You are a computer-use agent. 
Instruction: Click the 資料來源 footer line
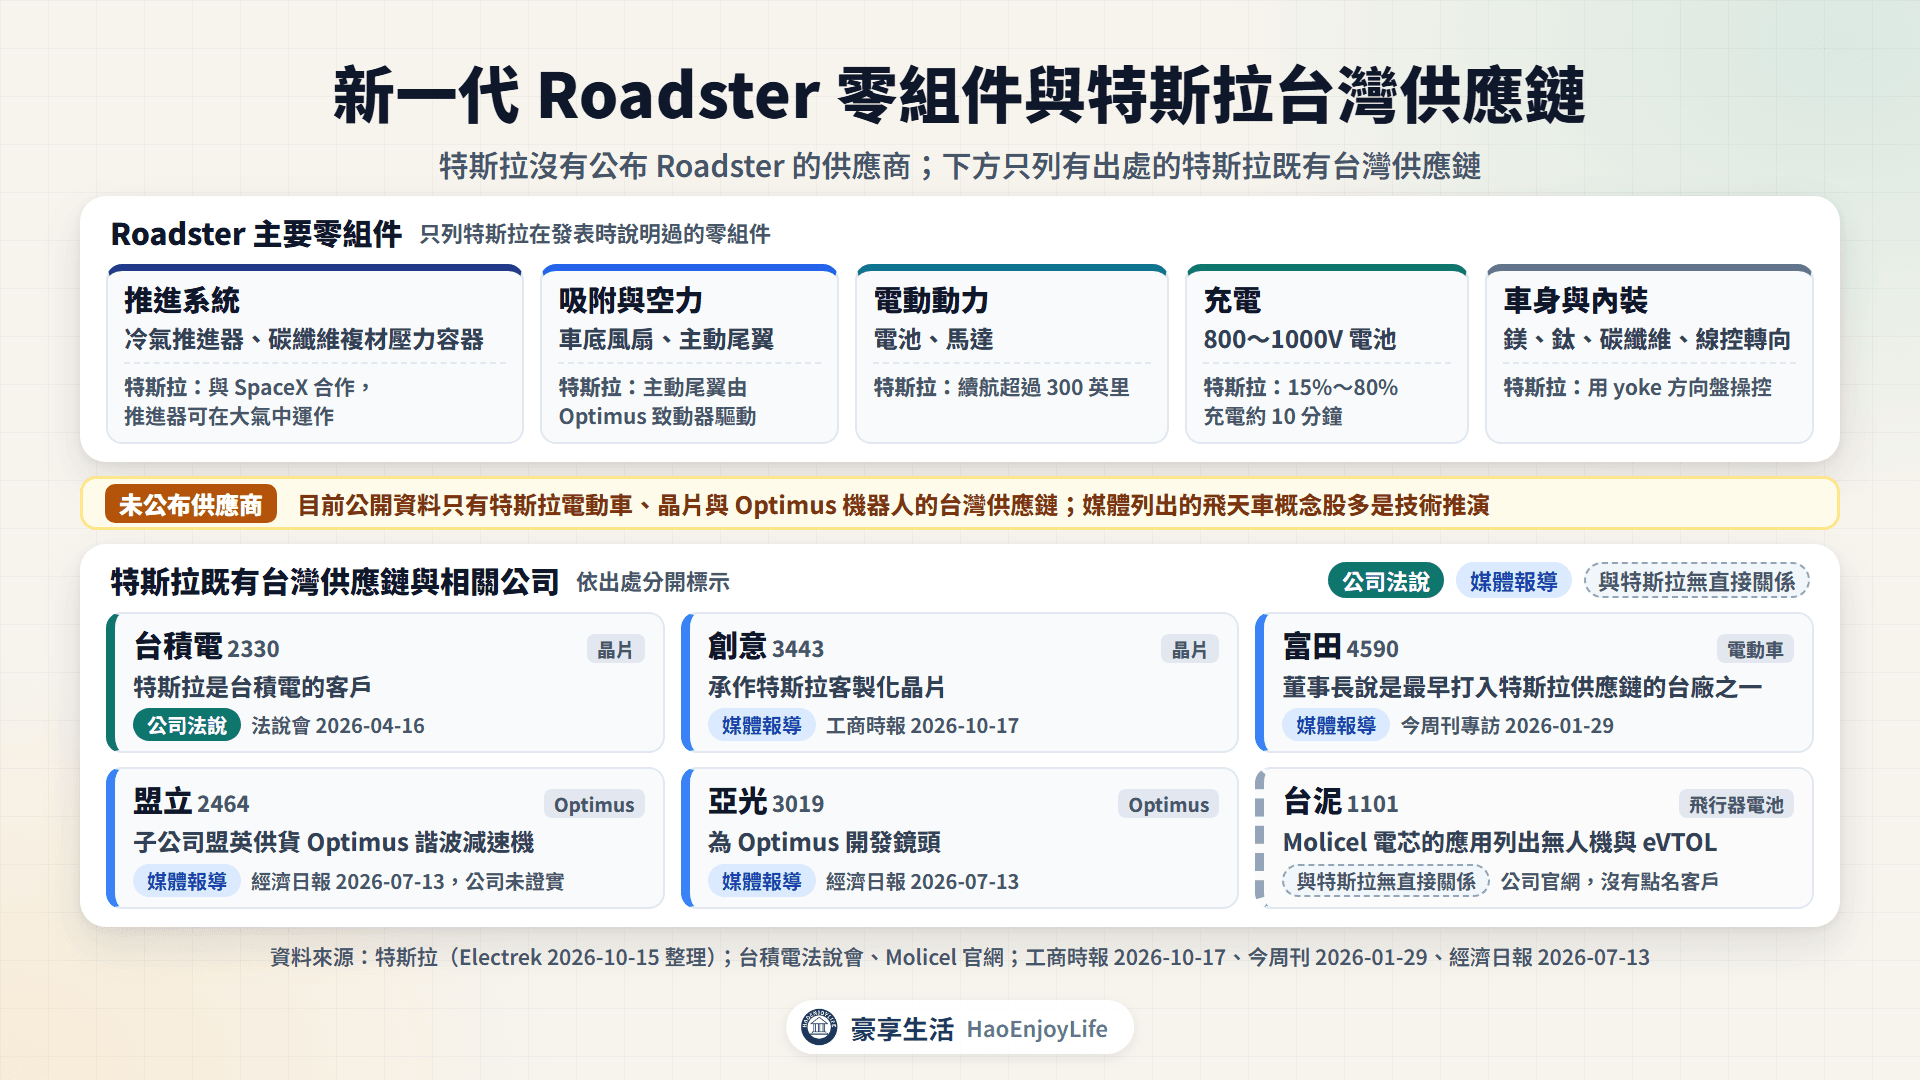pos(960,958)
